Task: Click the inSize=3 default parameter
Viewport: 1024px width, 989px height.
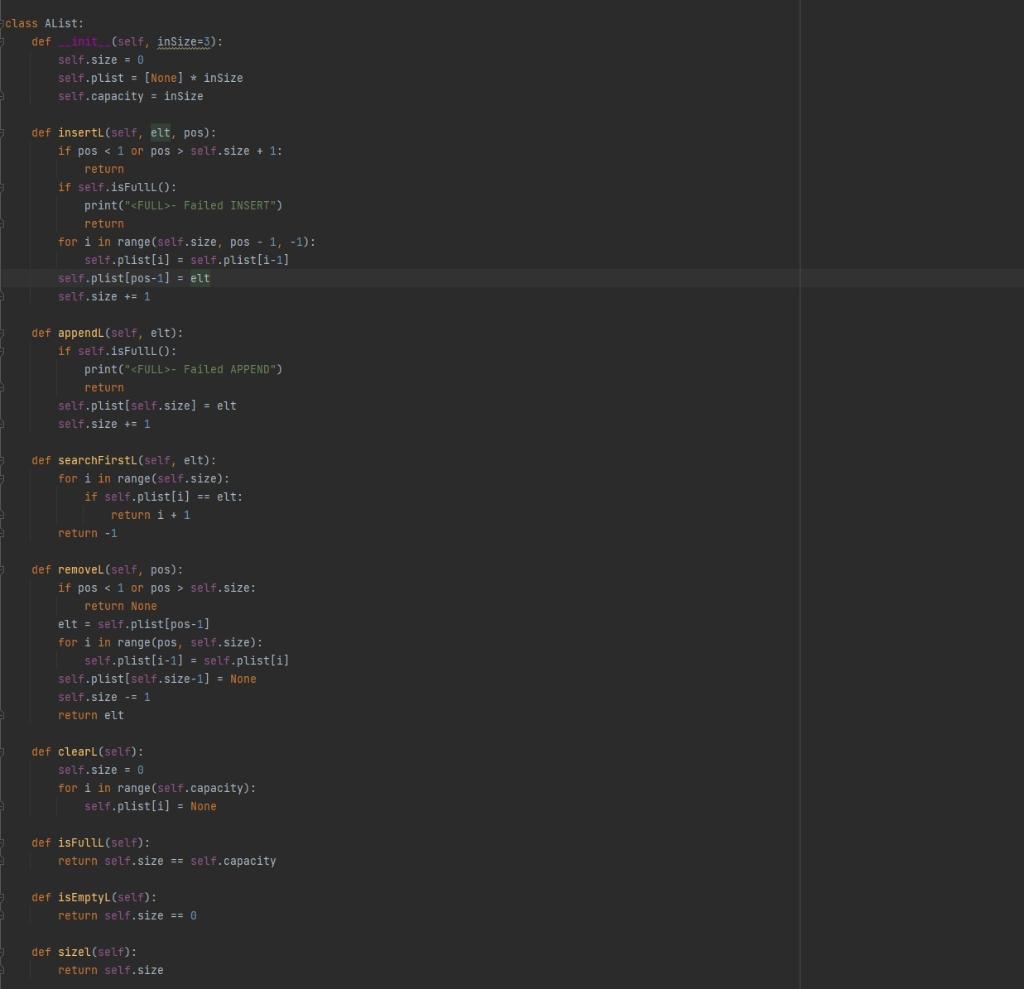Action: (181, 41)
